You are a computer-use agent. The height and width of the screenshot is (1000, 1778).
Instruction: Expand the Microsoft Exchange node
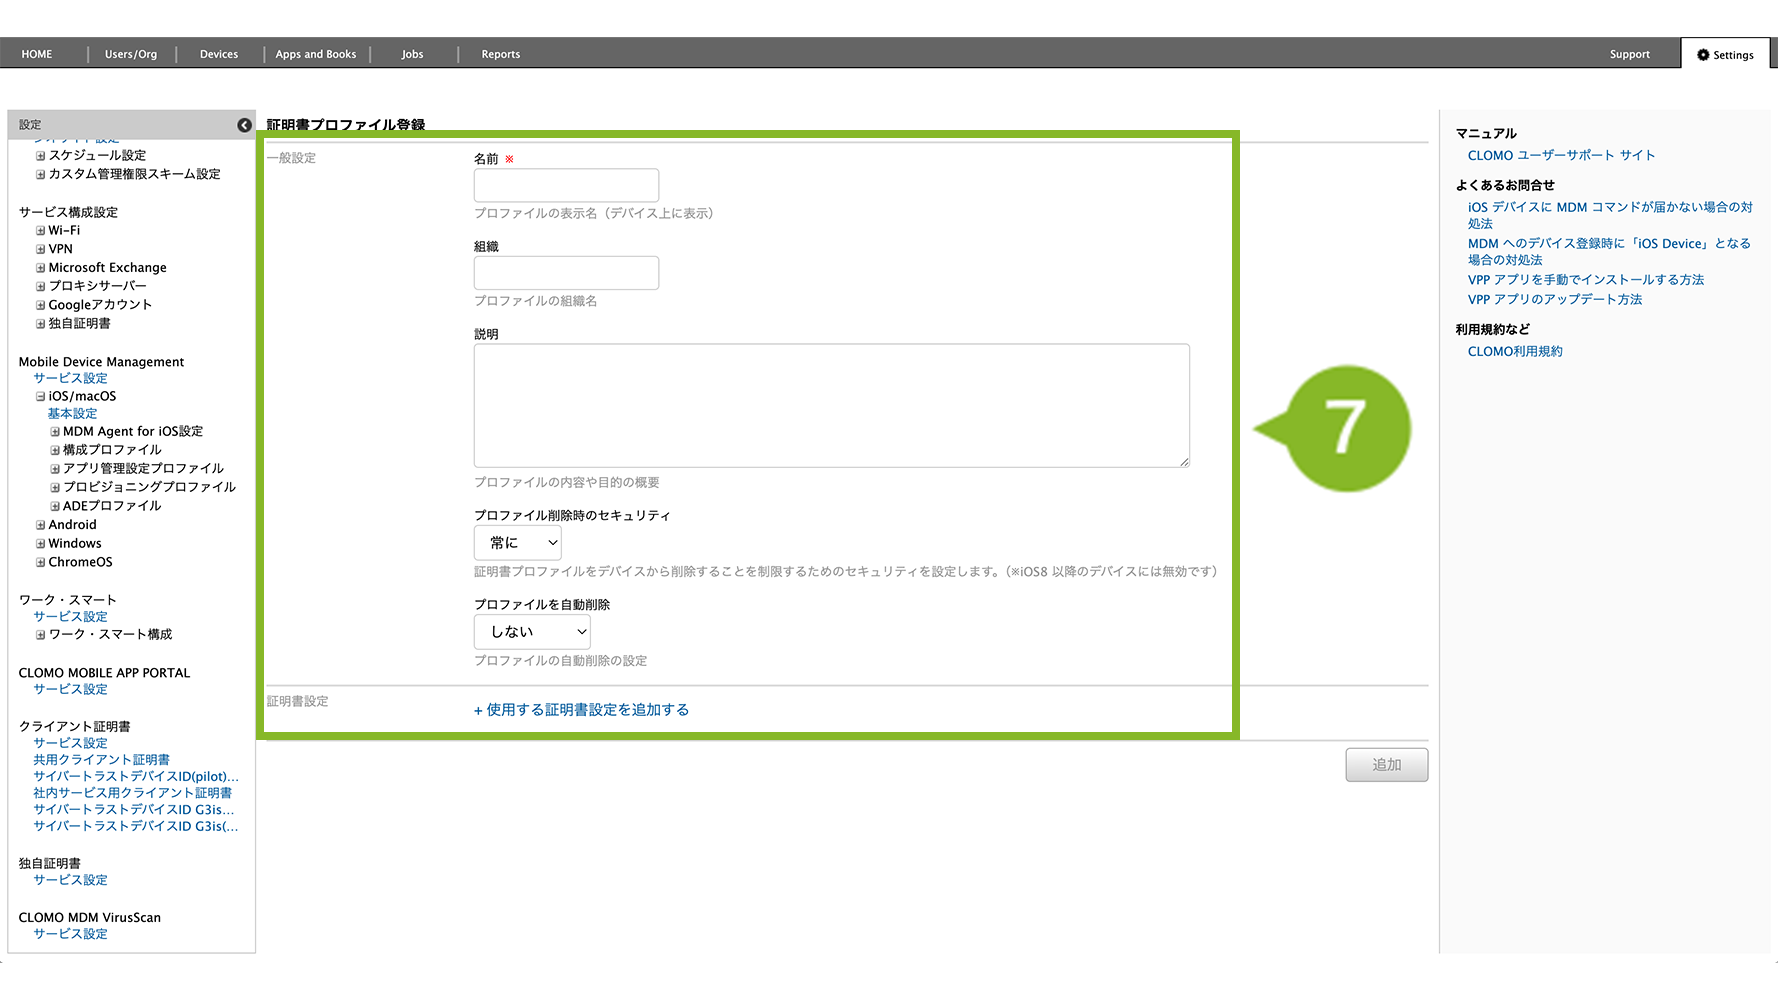pyautogui.click(x=41, y=268)
